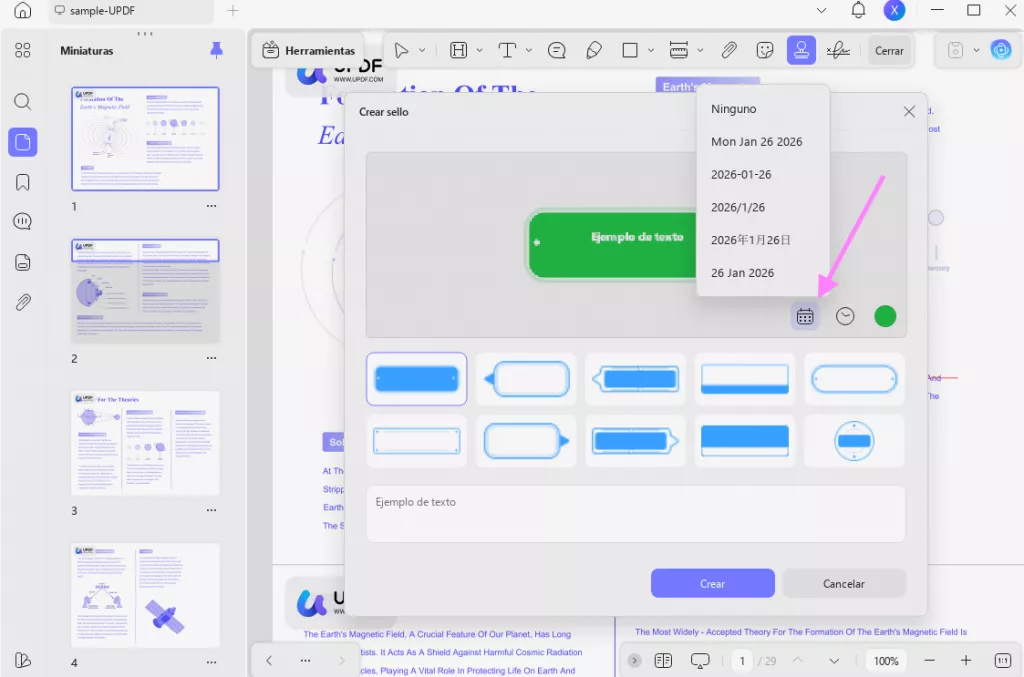
Task: Open the notifications bell icon
Action: click(858, 10)
